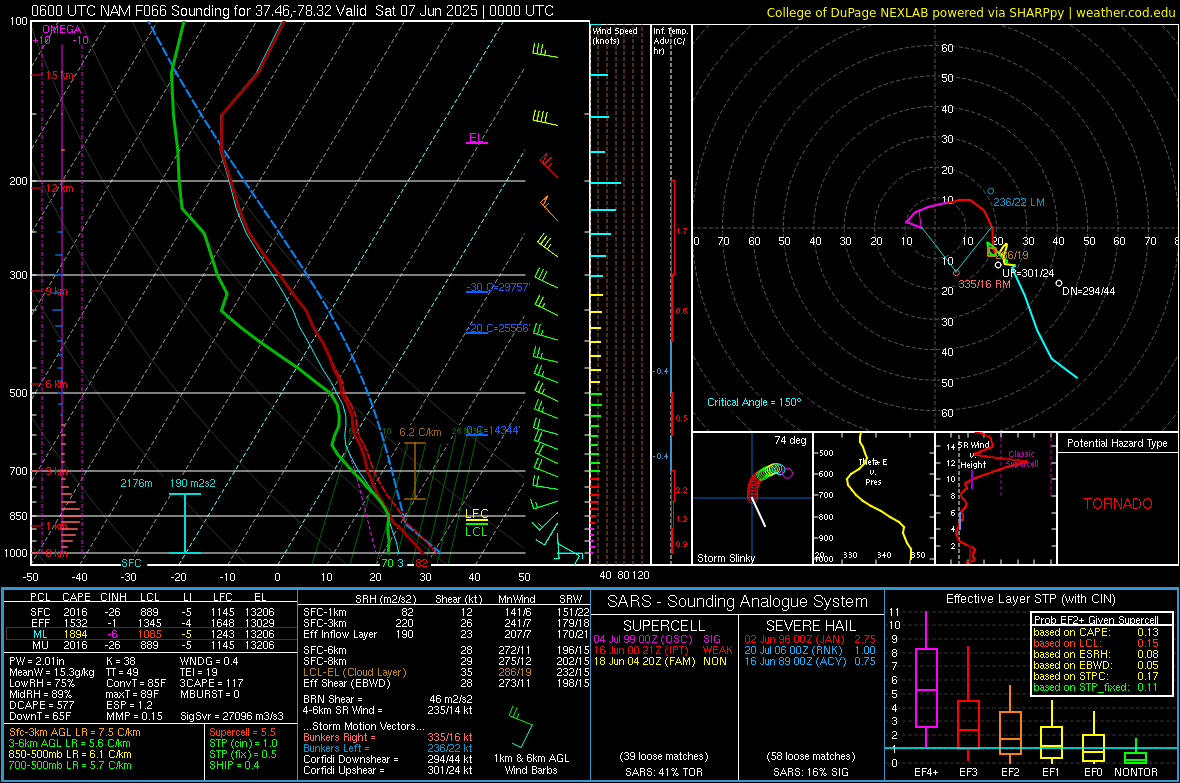This screenshot has height=783, width=1180.
Task: Click the ConvT = 85F value
Action: click(x=136, y=684)
